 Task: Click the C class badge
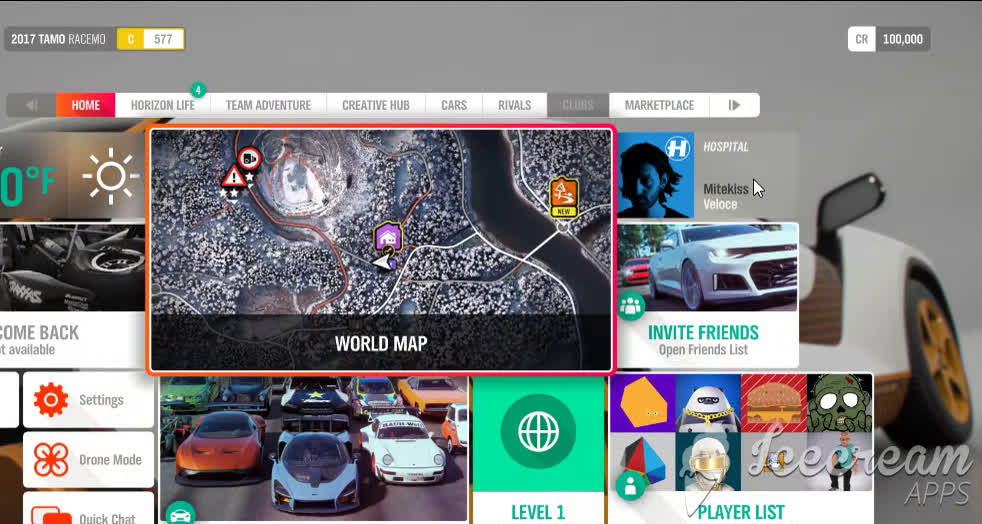coord(130,39)
